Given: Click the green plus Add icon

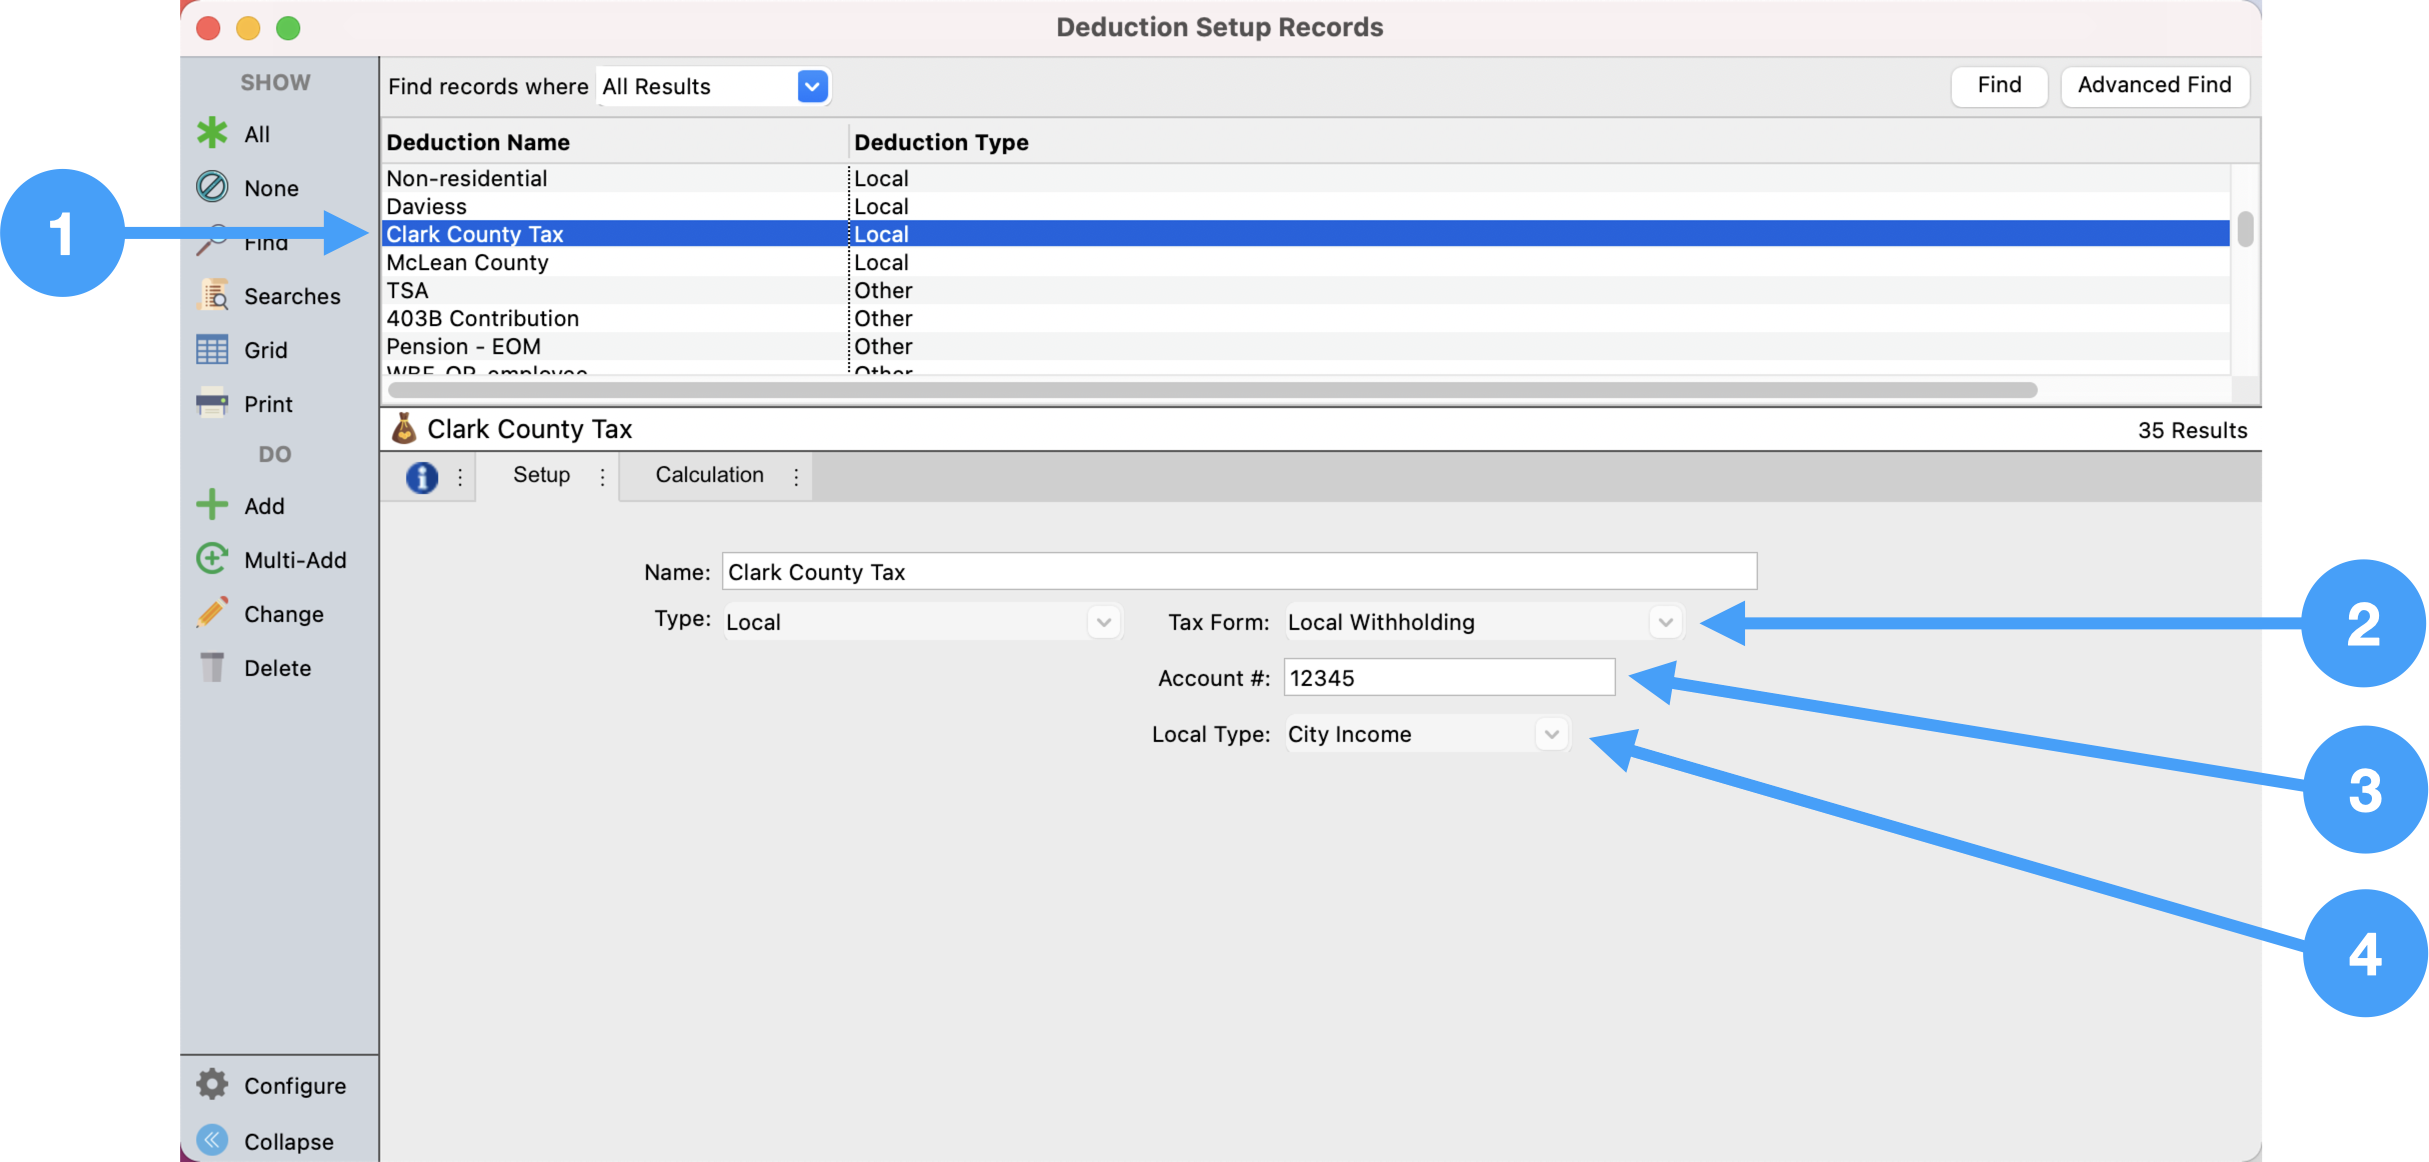Looking at the screenshot, I should (x=212, y=505).
